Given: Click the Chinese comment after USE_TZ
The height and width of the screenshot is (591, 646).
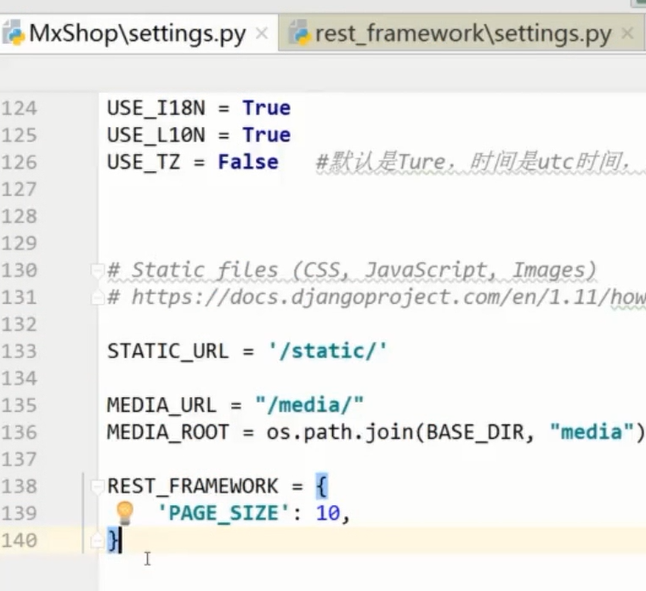Looking at the screenshot, I should pos(480,162).
